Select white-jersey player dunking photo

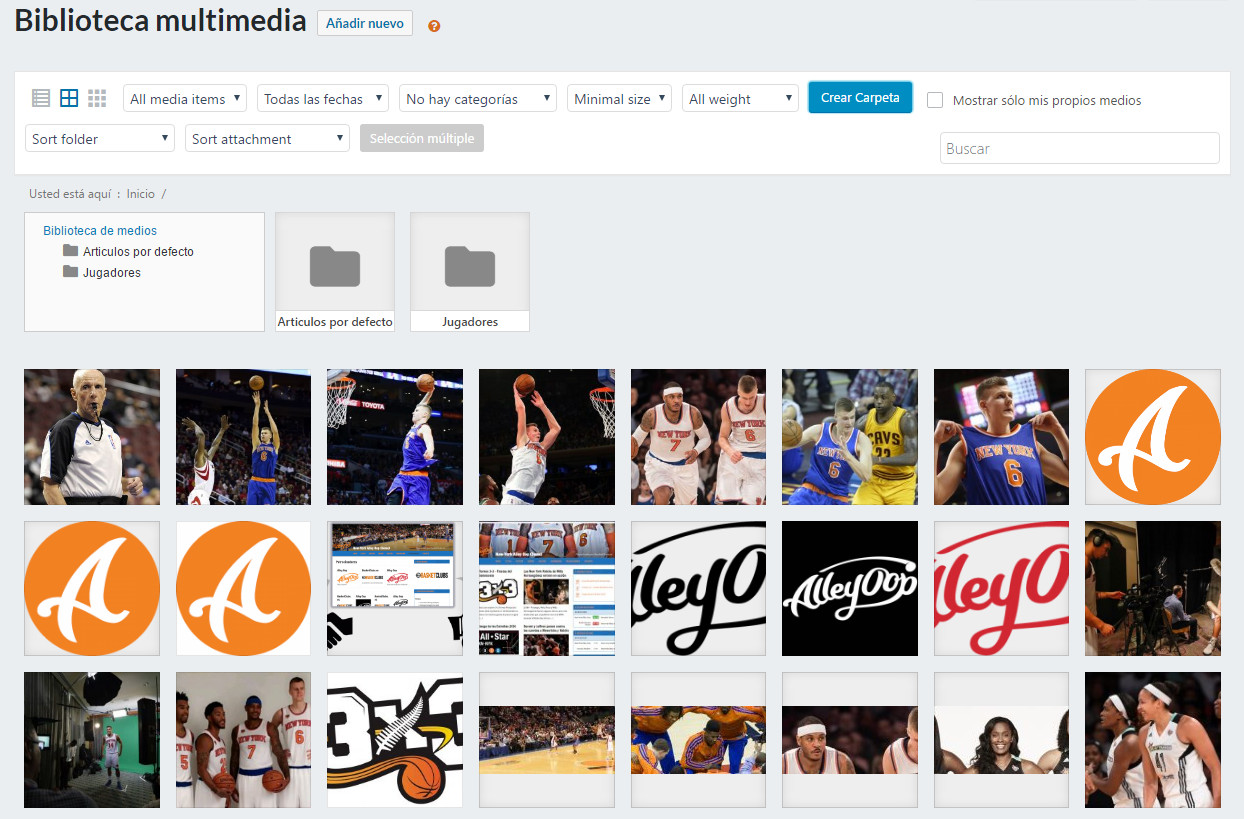[547, 437]
